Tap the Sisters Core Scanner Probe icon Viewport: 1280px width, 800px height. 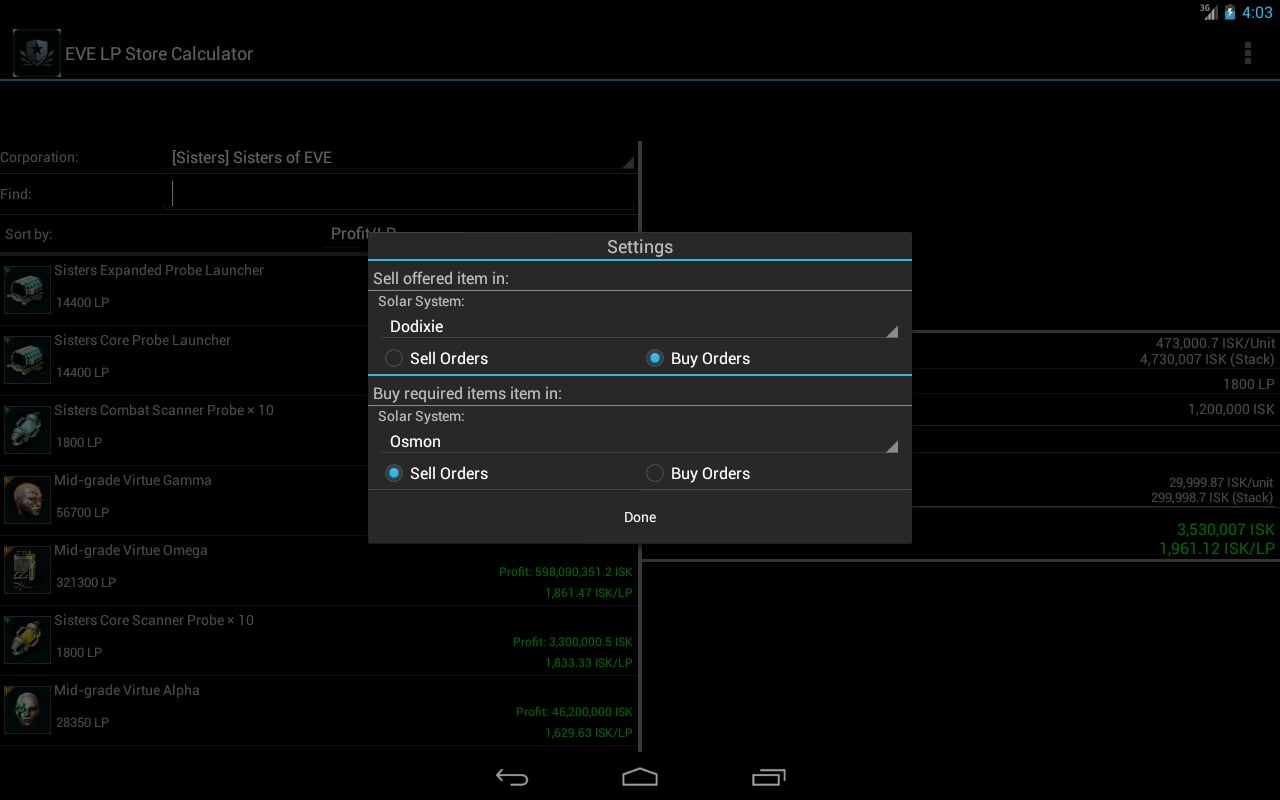pos(27,640)
